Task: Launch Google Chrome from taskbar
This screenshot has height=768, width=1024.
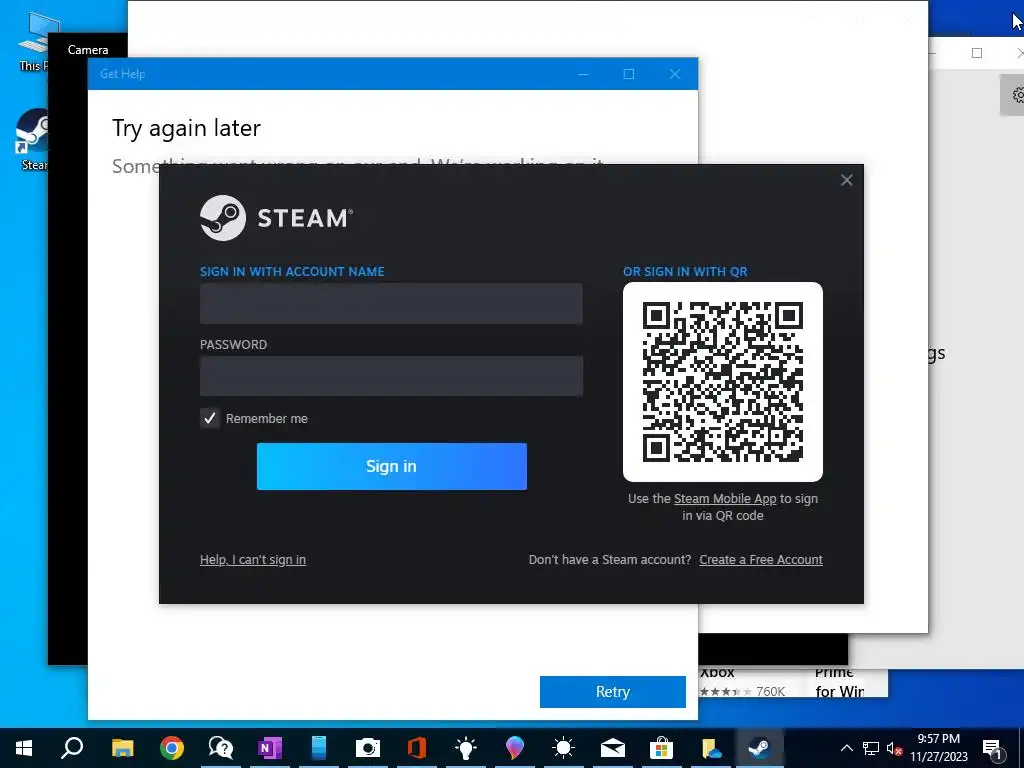Action: 172,748
